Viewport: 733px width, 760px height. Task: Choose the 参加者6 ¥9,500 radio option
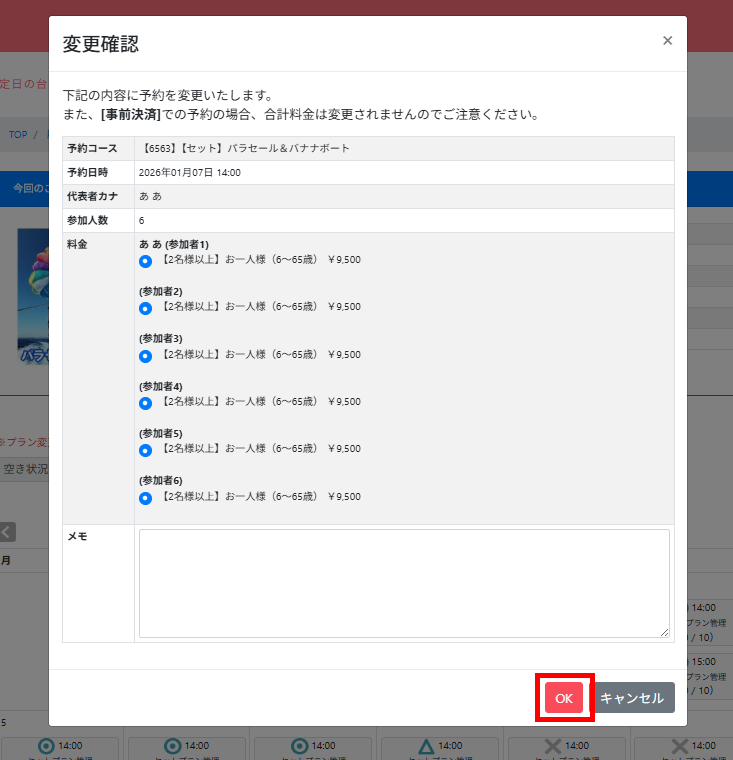145,498
